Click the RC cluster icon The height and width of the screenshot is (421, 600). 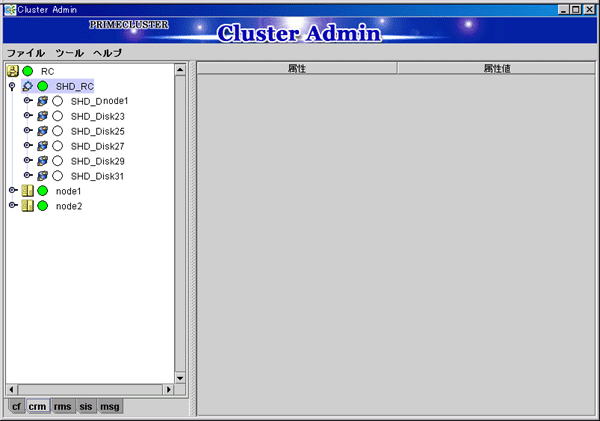pos(13,71)
